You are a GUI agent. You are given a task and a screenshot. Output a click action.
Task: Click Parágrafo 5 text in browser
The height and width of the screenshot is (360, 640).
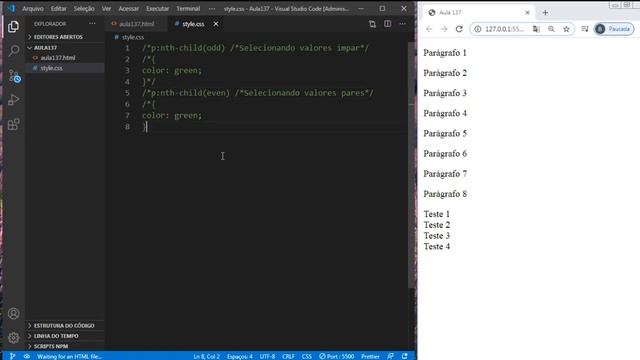(445, 133)
